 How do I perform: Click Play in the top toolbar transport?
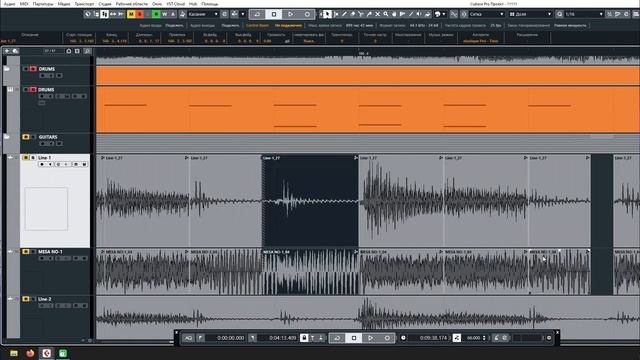click(x=291, y=14)
